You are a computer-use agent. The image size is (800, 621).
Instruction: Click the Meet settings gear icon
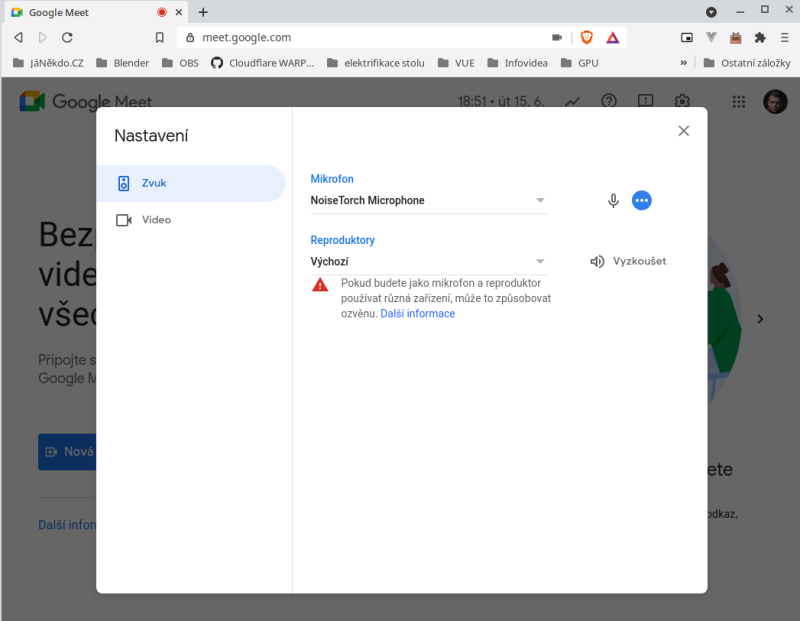pyautogui.click(x=682, y=101)
